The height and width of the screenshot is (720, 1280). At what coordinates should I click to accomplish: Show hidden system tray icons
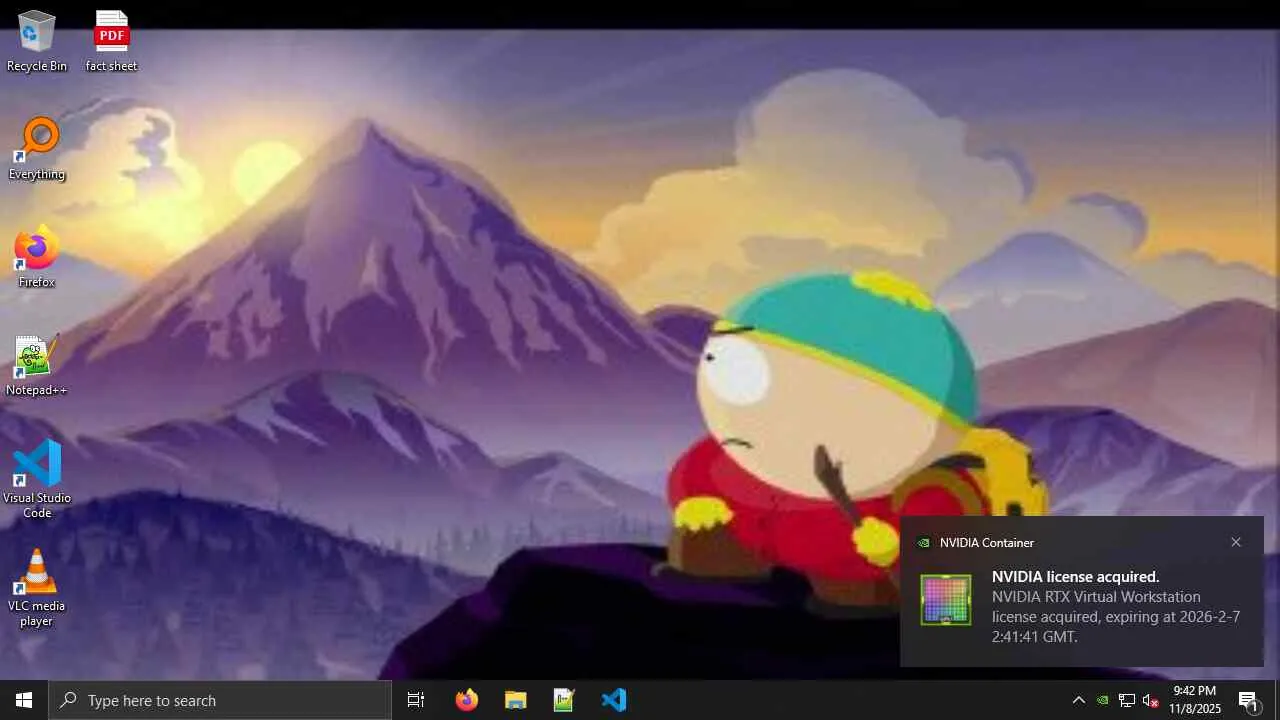tap(1078, 700)
